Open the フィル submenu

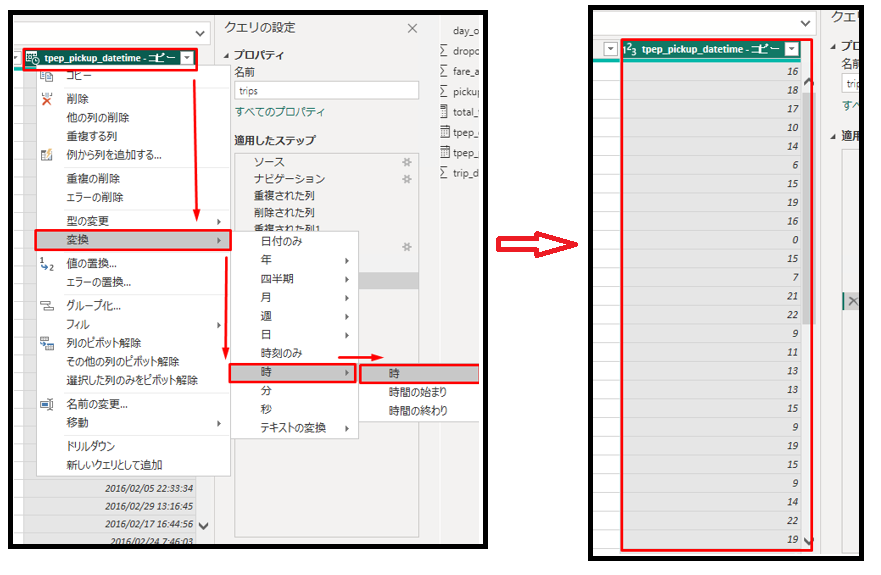click(x=133, y=324)
